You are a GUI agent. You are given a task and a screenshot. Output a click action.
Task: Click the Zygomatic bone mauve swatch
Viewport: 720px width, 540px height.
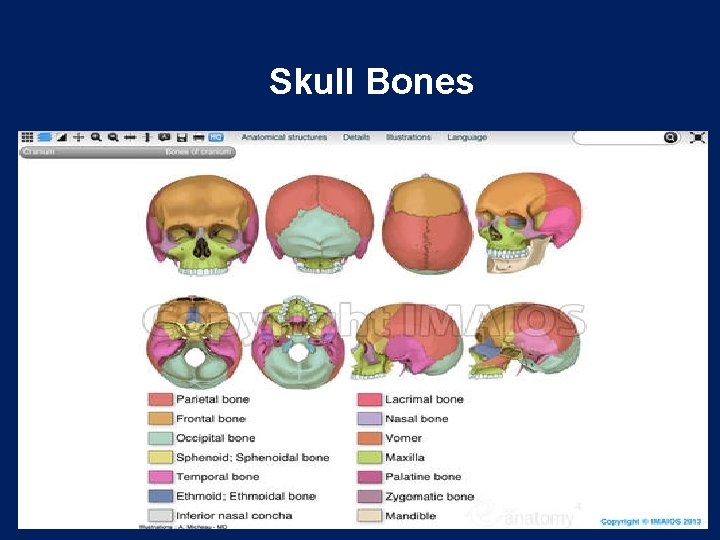(x=370, y=496)
